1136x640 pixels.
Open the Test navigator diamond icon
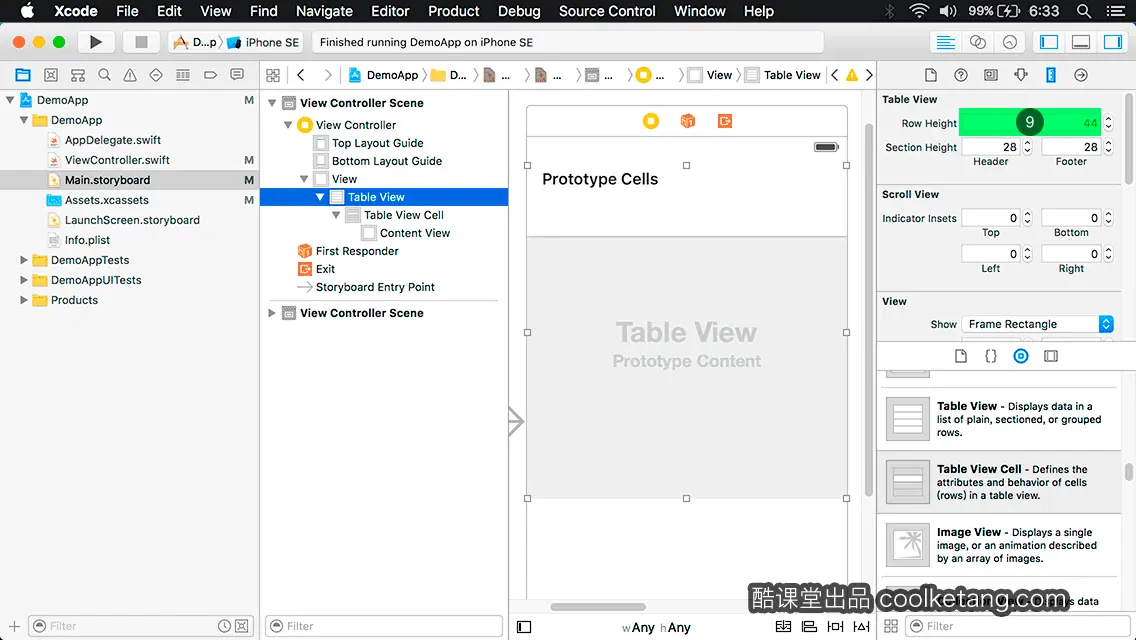pos(156,75)
